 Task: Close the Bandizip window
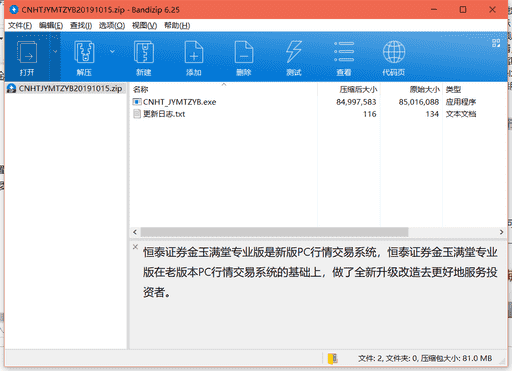[492, 9]
